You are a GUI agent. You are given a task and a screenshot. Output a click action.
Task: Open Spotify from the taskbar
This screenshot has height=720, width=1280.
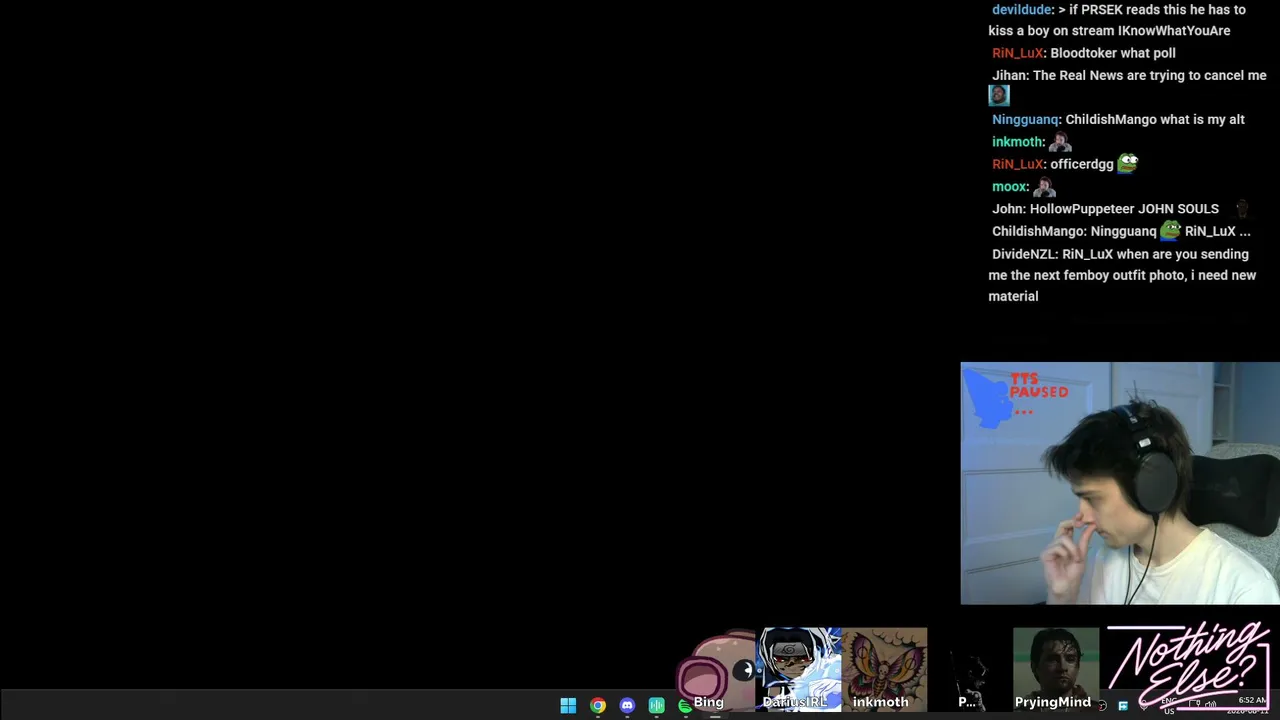coord(685,706)
